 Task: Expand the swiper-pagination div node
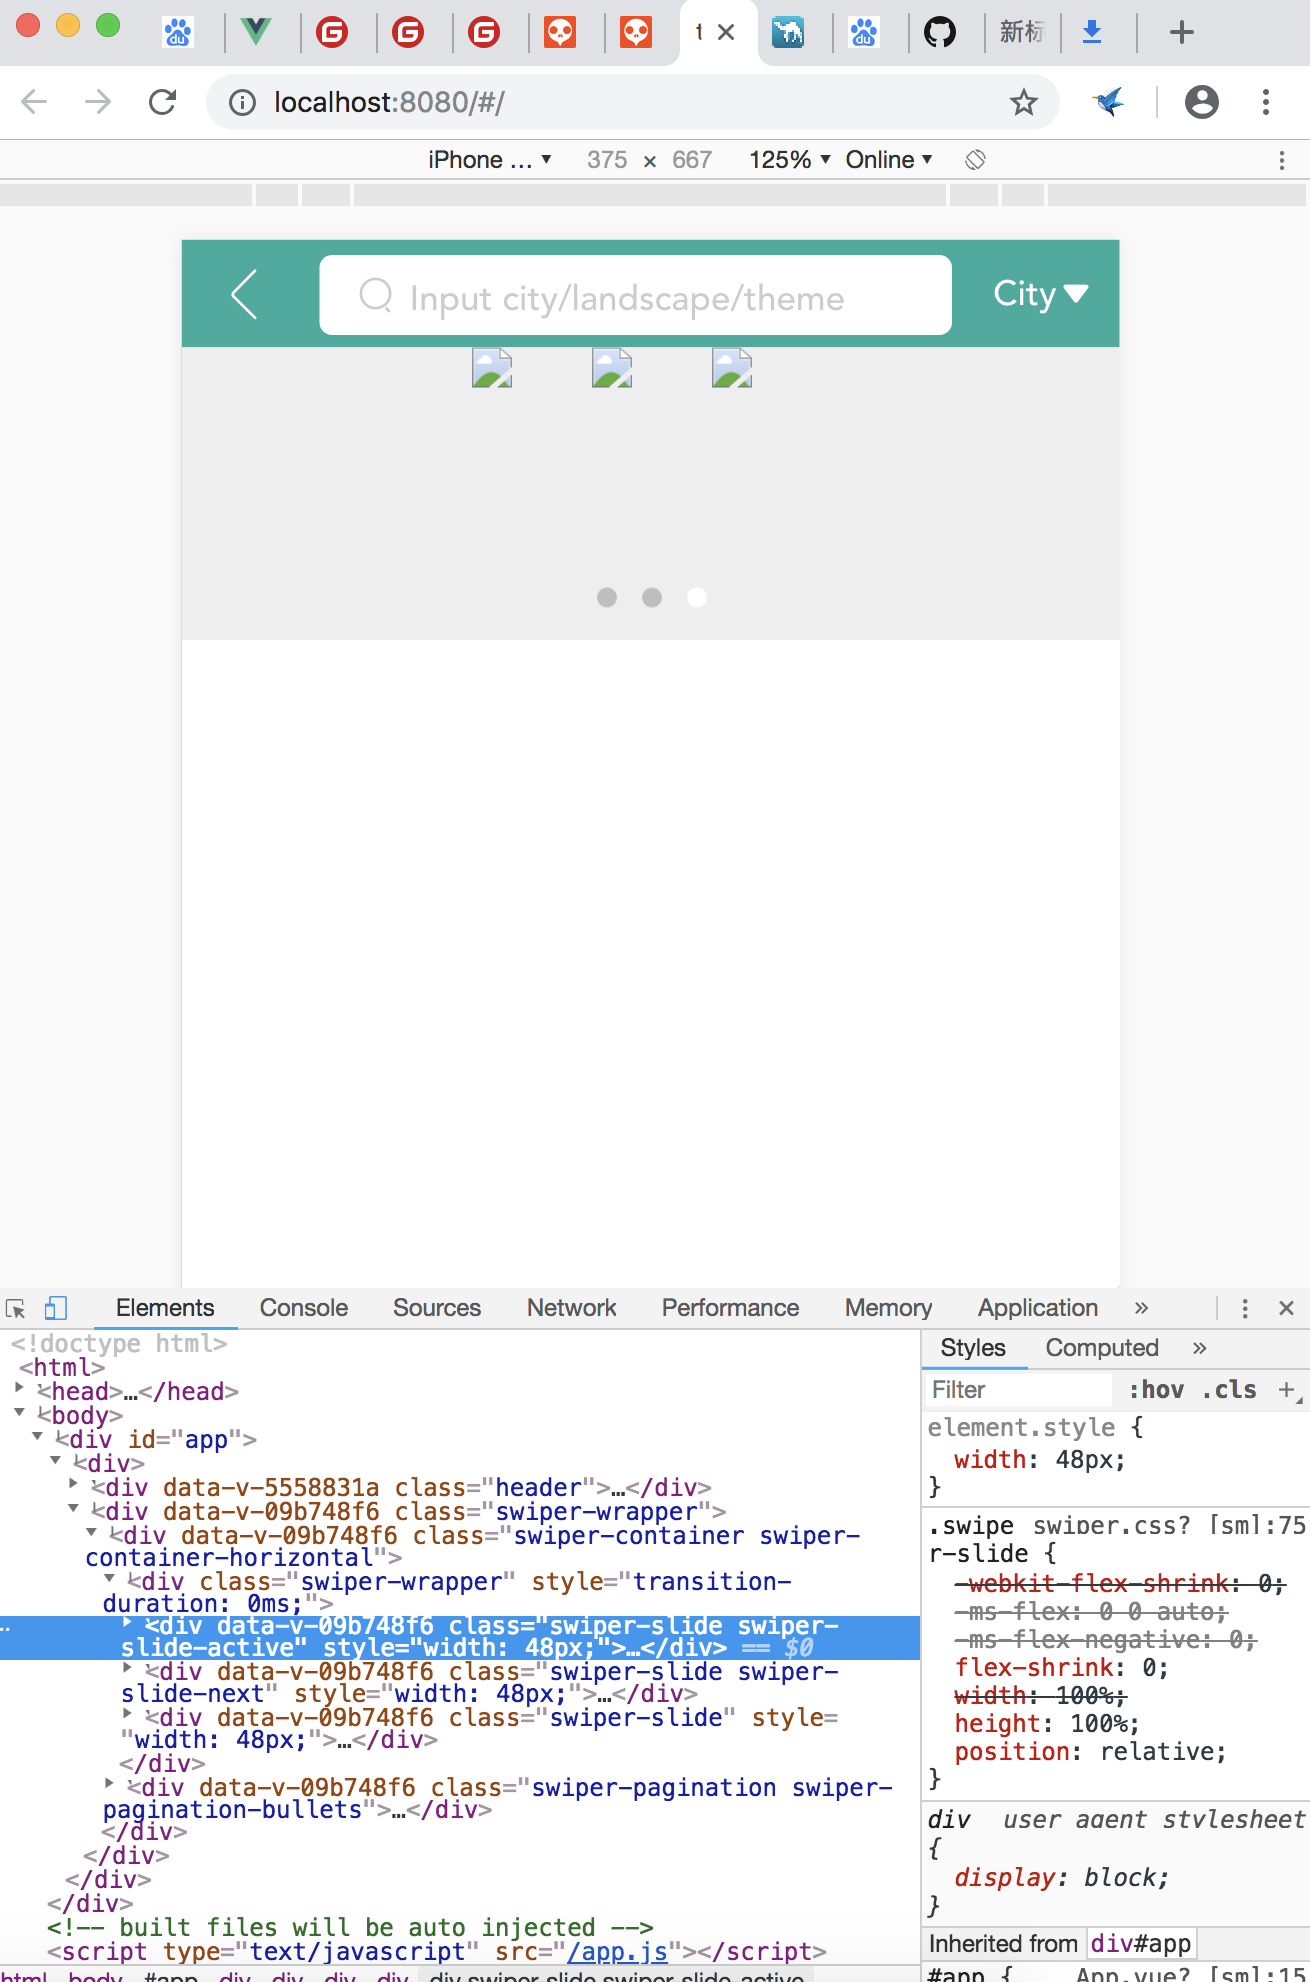pos(109,1784)
